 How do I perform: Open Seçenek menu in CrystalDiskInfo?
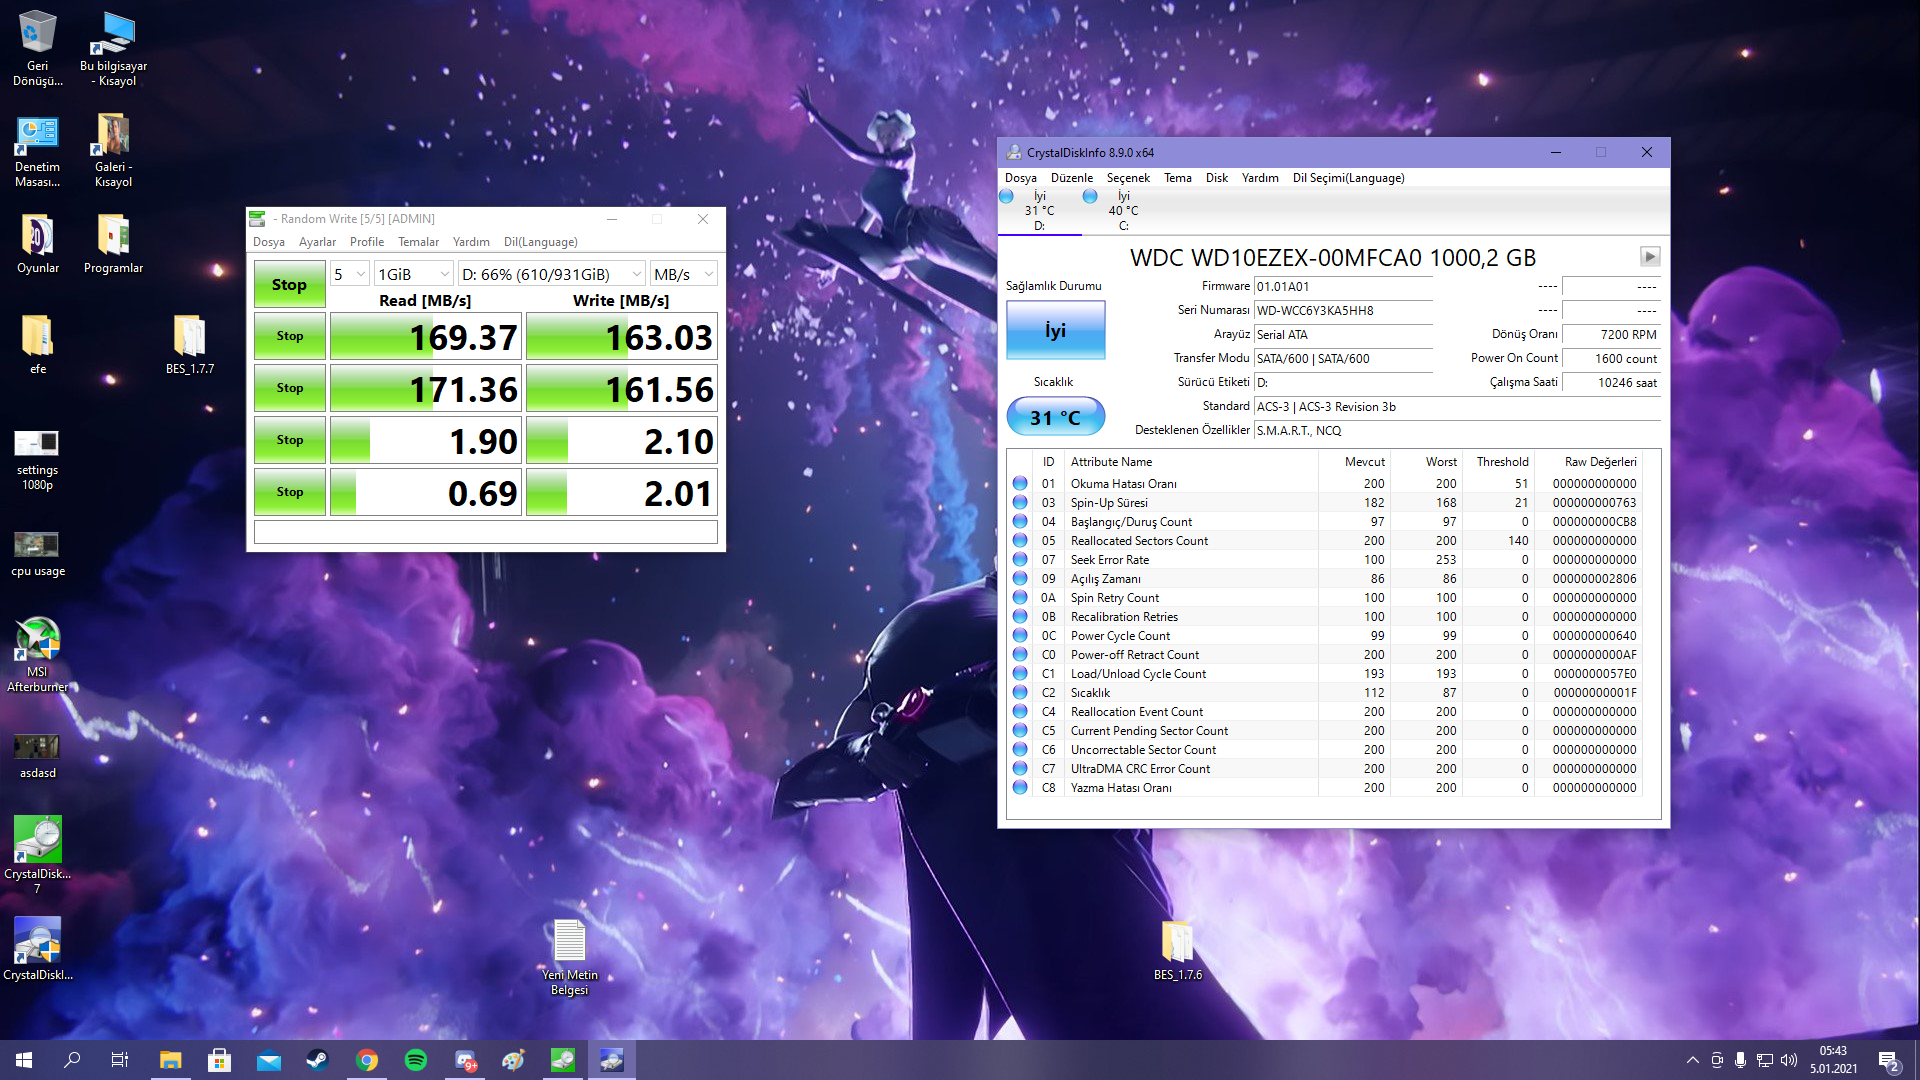point(1128,178)
